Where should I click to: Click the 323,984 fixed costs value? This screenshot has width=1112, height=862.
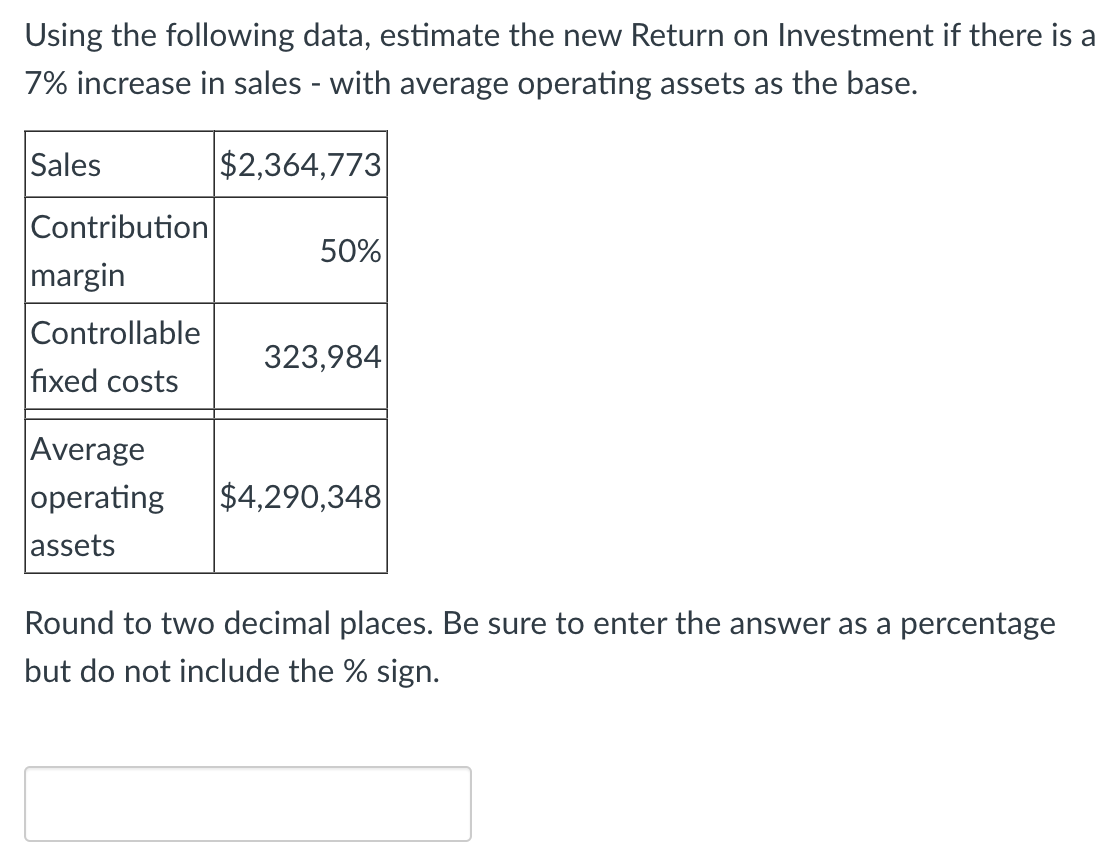pos(322,356)
